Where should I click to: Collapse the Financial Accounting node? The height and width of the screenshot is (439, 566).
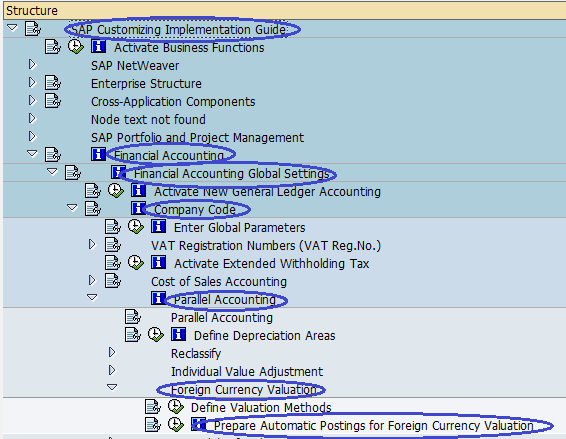32,154
